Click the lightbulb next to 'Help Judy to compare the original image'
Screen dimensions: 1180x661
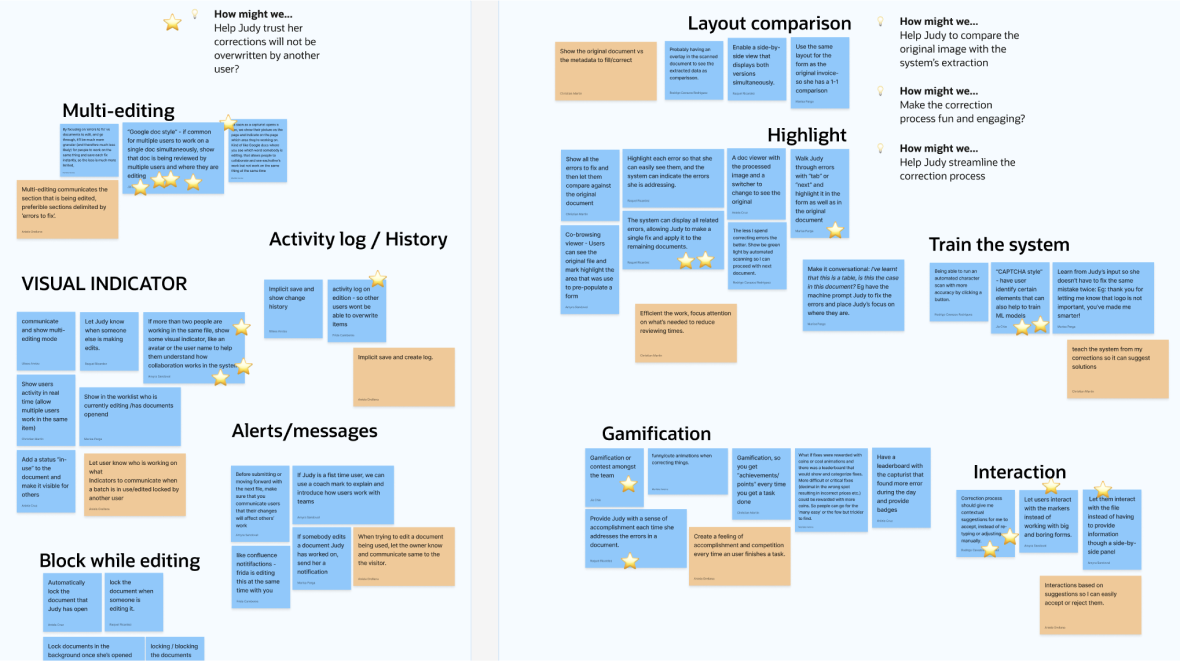[x=880, y=22]
